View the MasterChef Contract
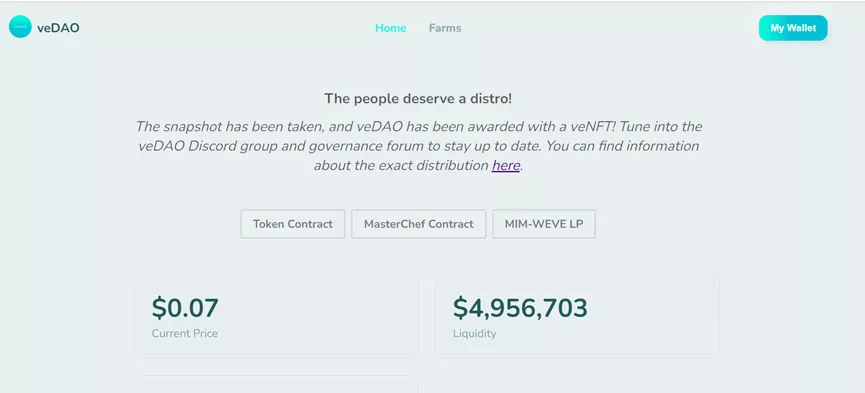 (x=419, y=224)
